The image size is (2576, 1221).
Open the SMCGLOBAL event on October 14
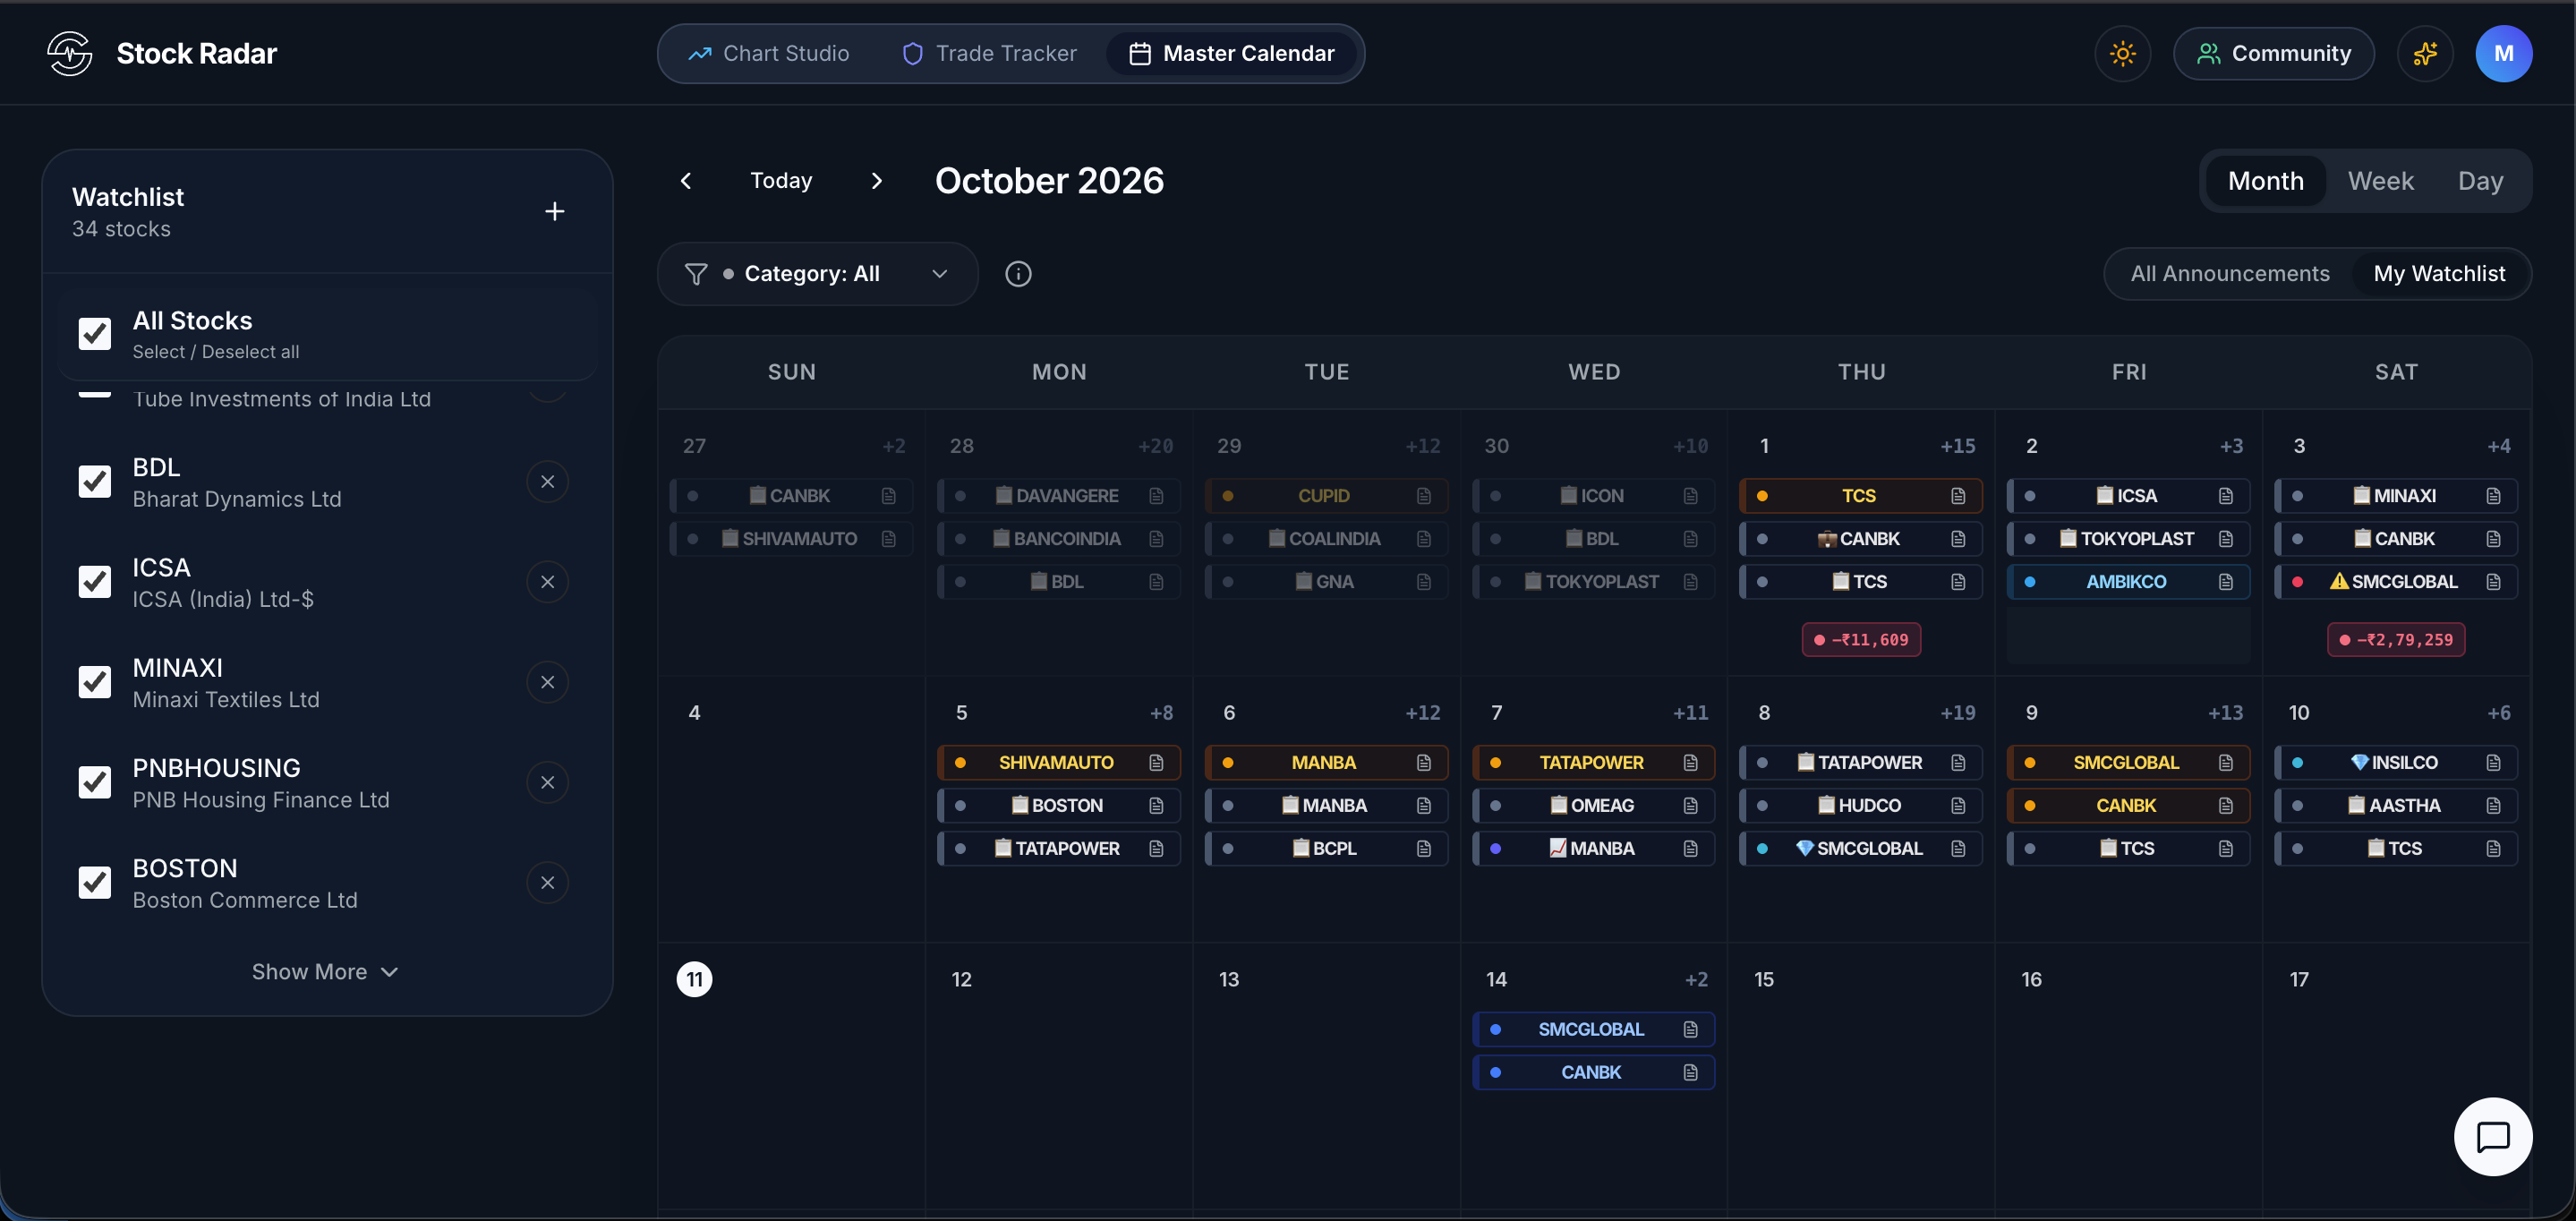(x=1593, y=1030)
